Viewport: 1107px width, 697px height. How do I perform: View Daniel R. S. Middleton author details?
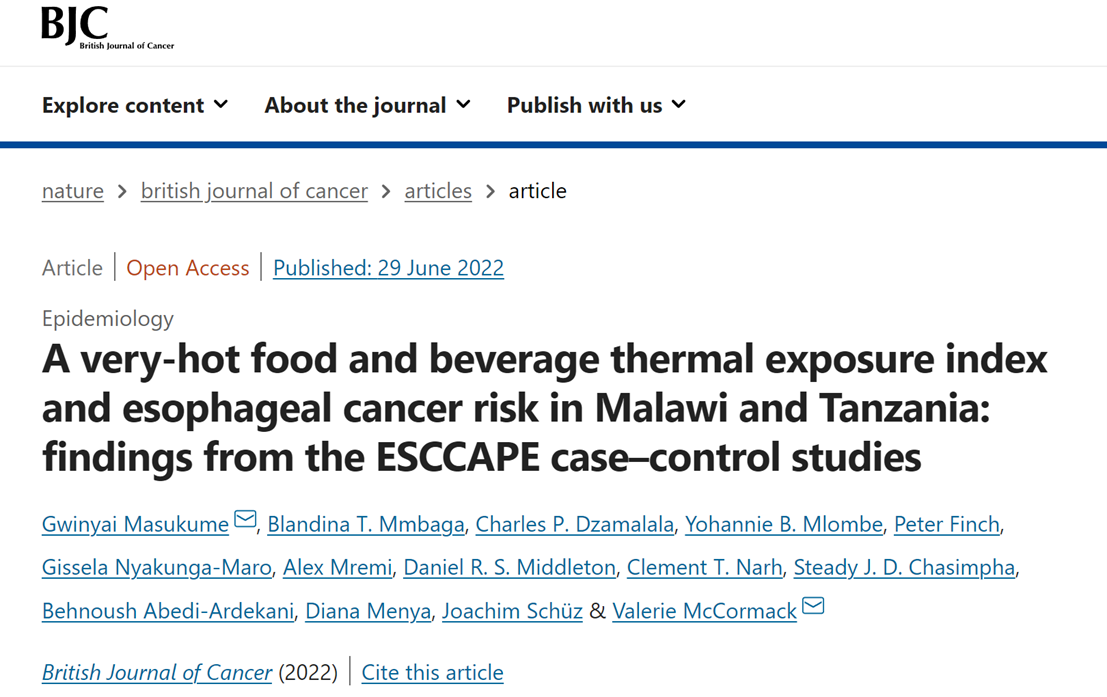pos(509,568)
